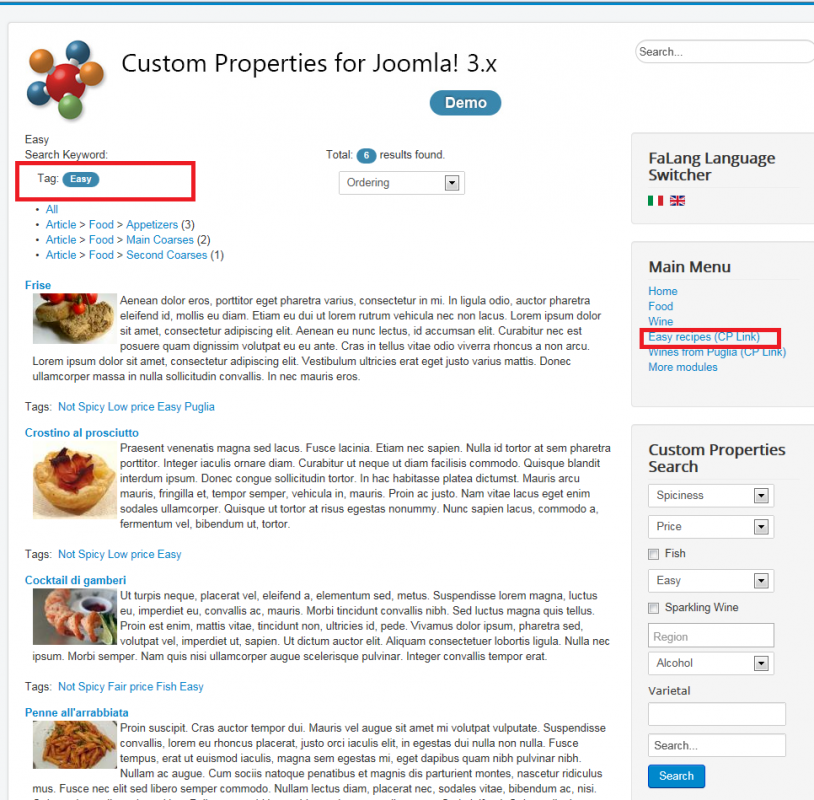814x800 pixels.
Task: Click the blue Search button
Action: tap(676, 776)
